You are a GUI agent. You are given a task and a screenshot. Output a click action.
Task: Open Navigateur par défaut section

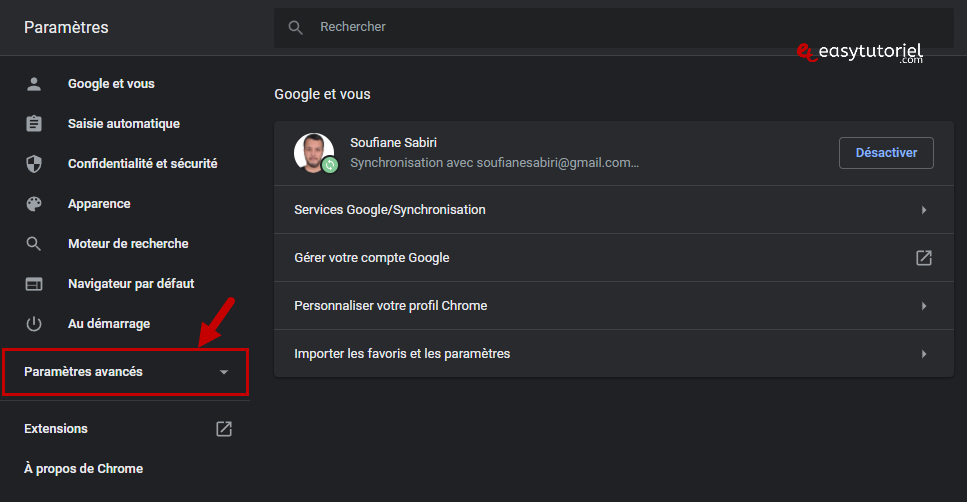coord(131,284)
